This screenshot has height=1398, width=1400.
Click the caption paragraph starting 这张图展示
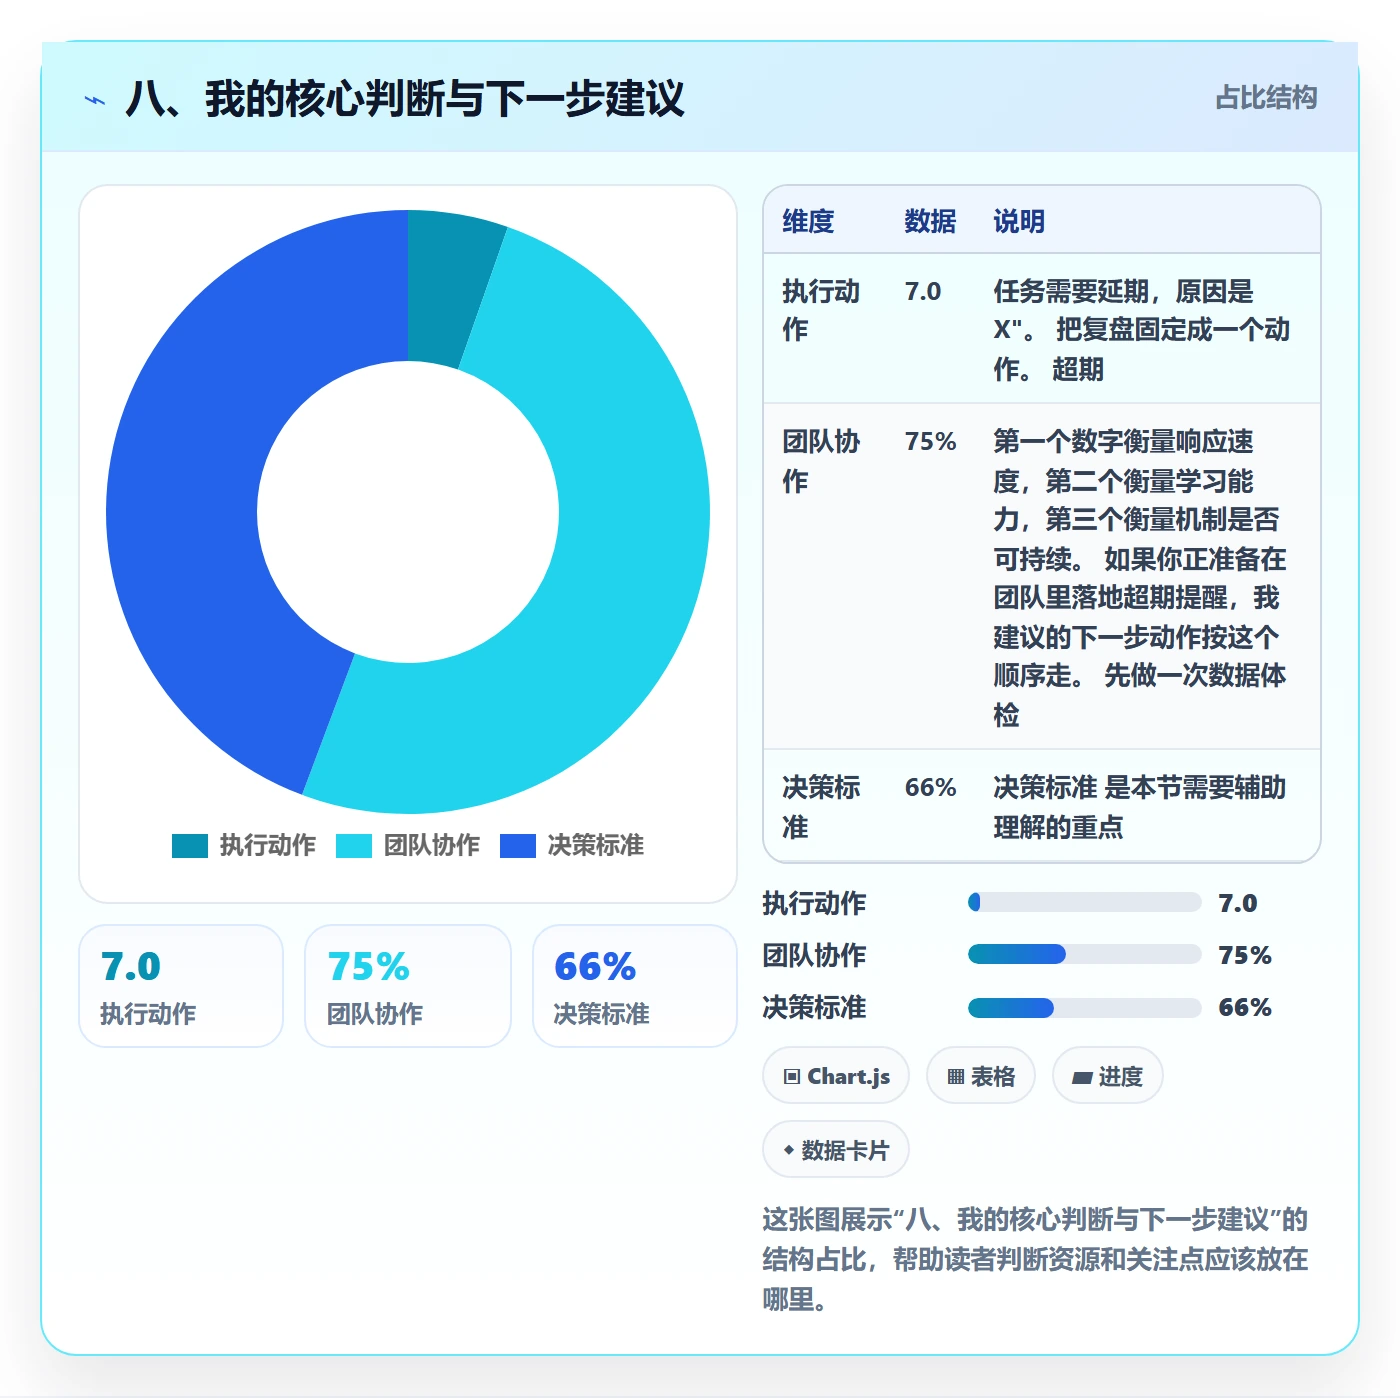(x=1035, y=1259)
